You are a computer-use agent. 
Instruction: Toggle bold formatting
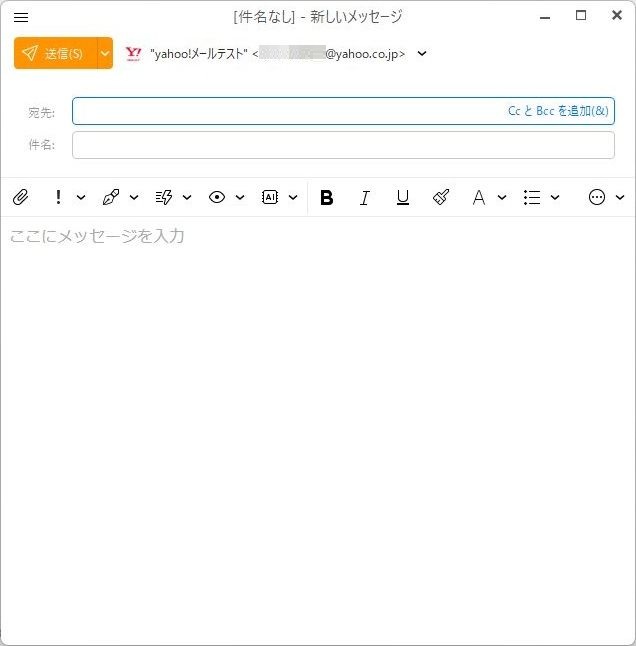(x=326, y=198)
